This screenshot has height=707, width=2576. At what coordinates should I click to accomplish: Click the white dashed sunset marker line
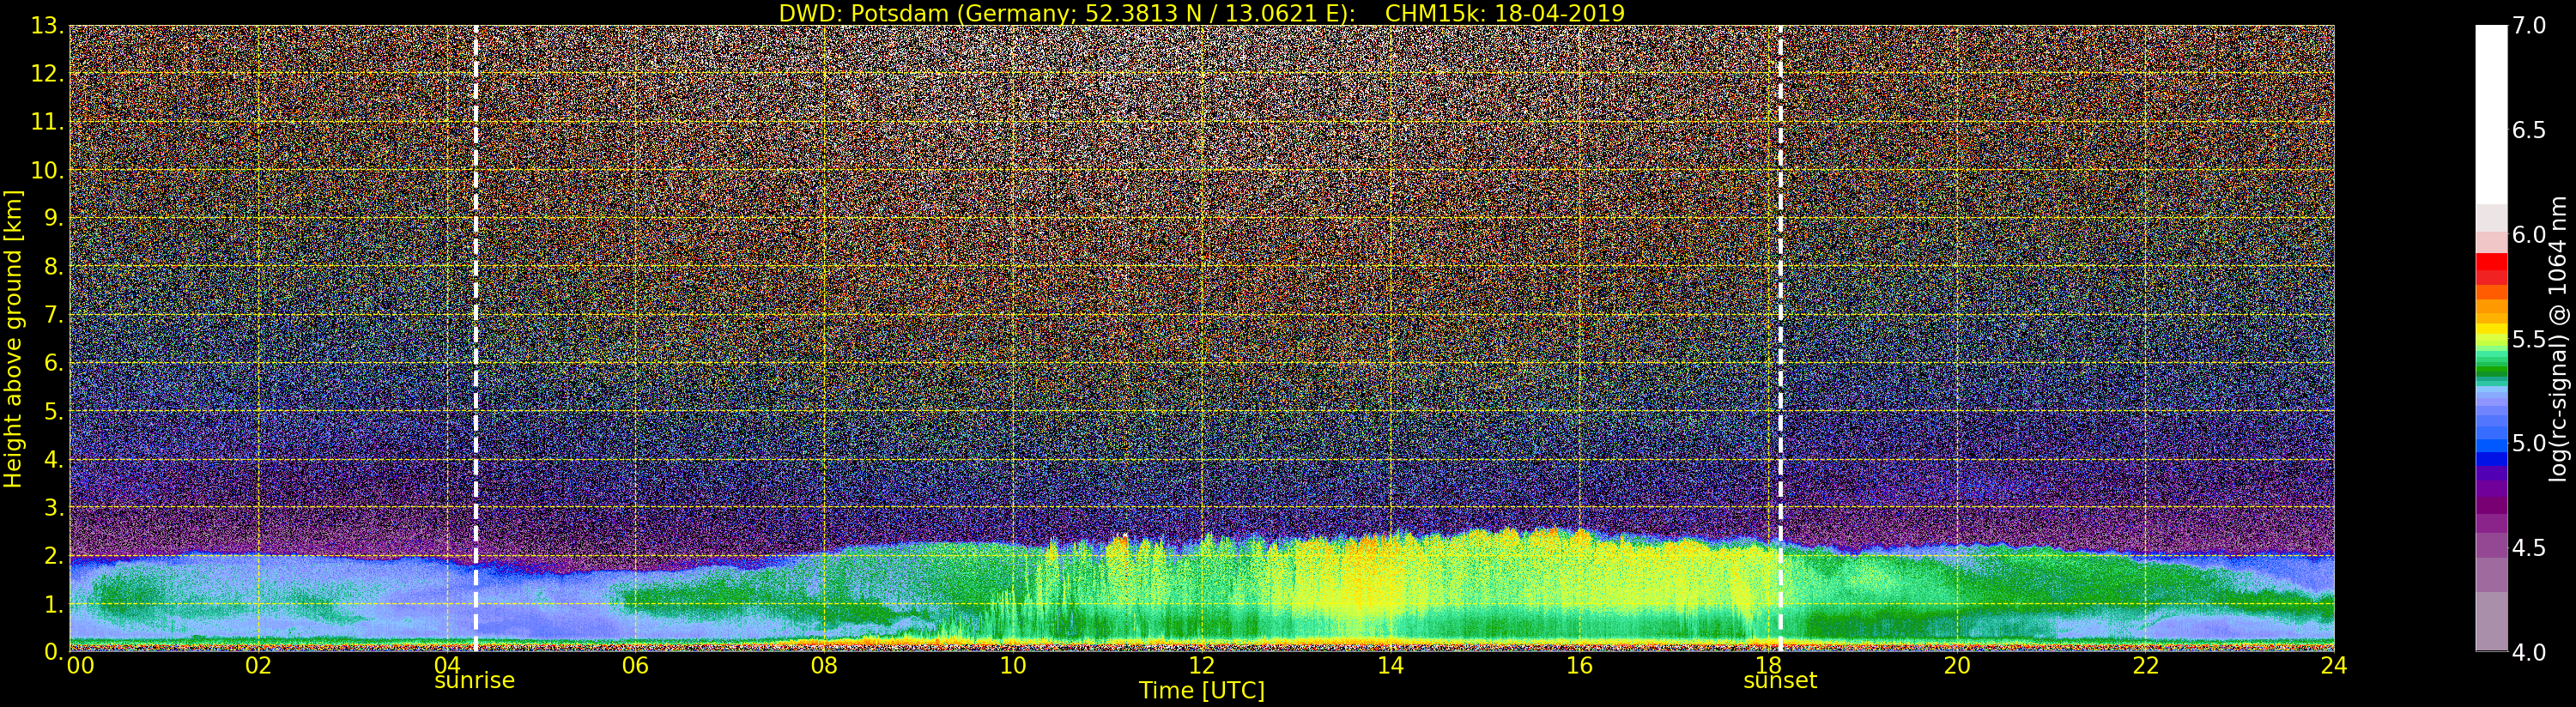pyautogui.click(x=1780, y=338)
